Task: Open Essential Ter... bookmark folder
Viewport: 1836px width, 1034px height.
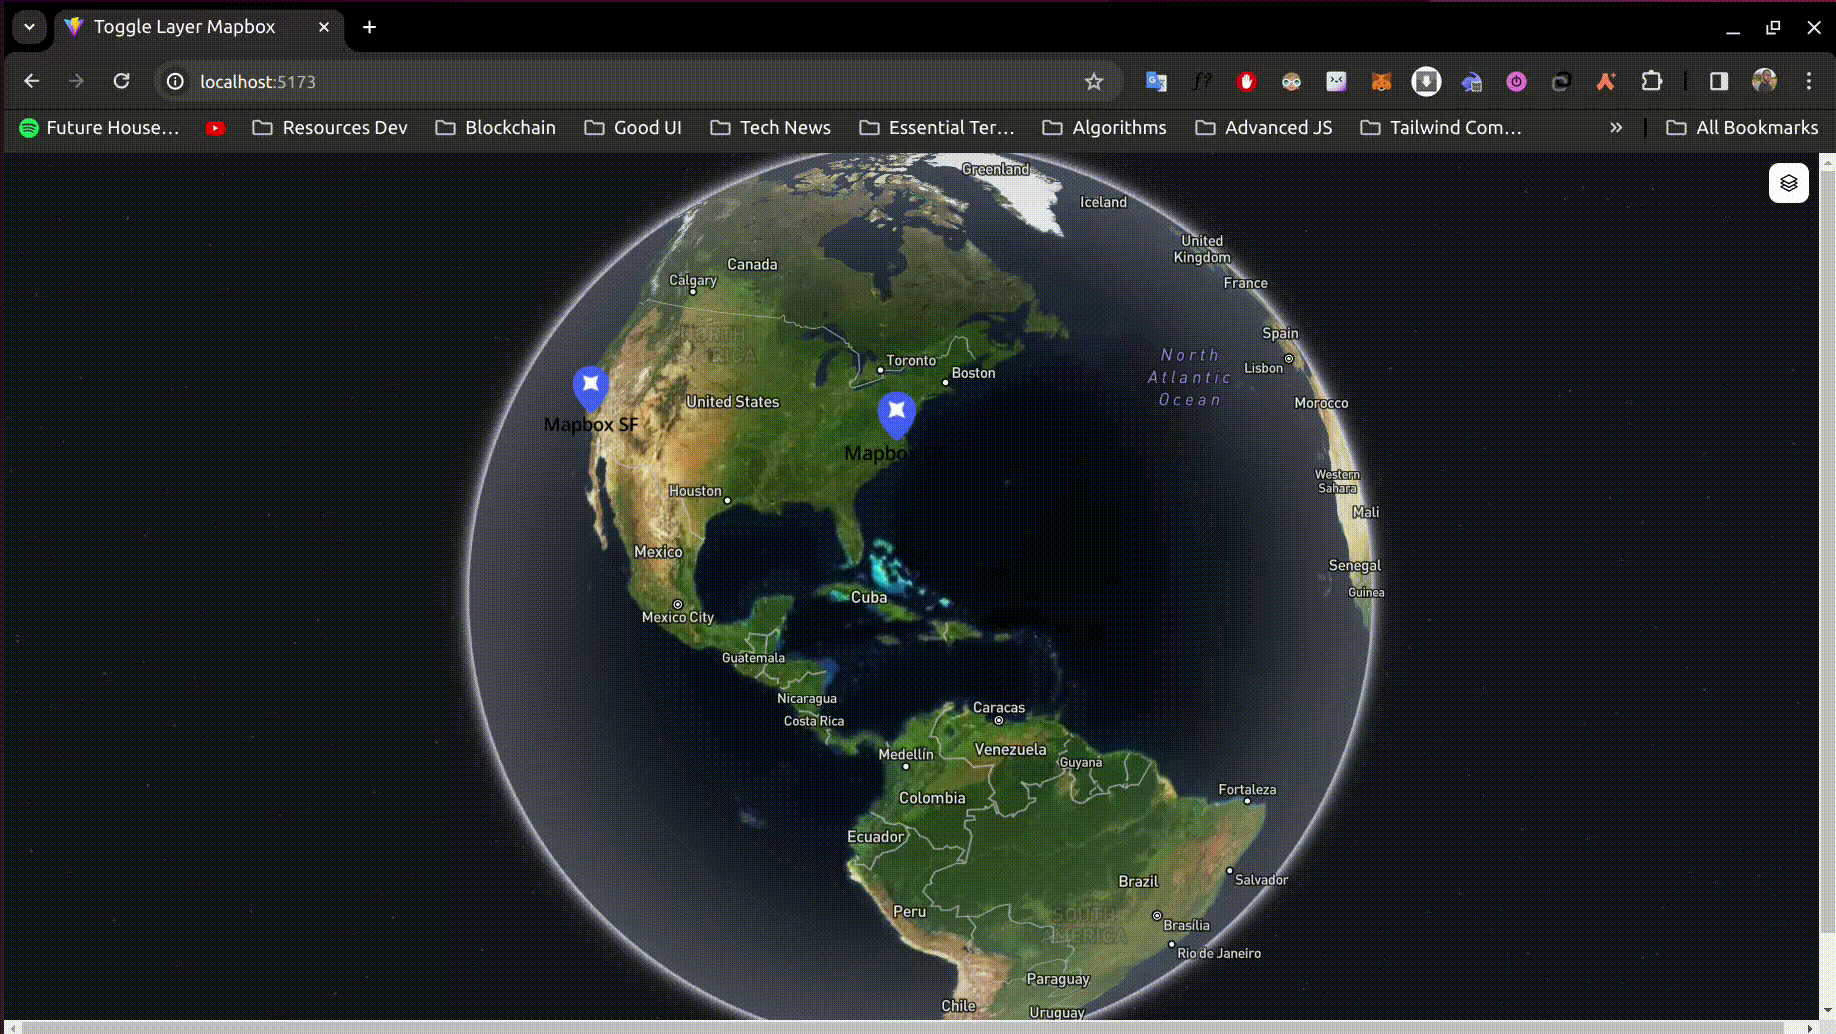Action: 937,128
